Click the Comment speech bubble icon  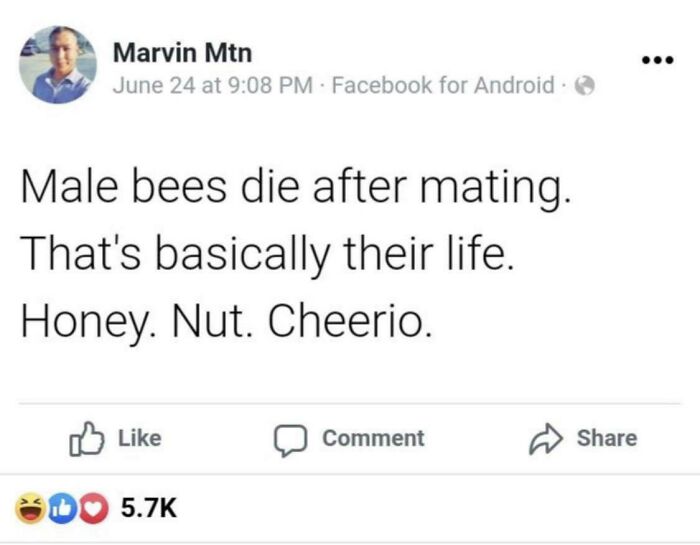coord(290,438)
